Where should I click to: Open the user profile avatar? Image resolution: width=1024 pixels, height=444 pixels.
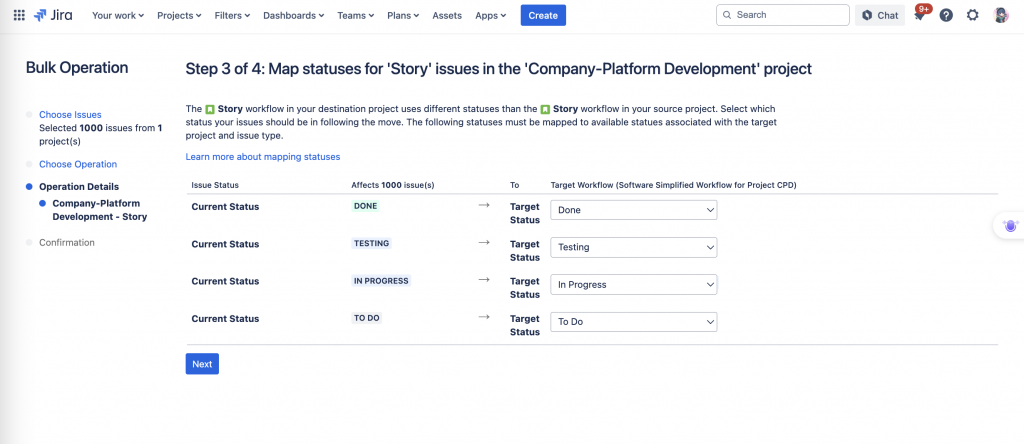(x=1001, y=15)
